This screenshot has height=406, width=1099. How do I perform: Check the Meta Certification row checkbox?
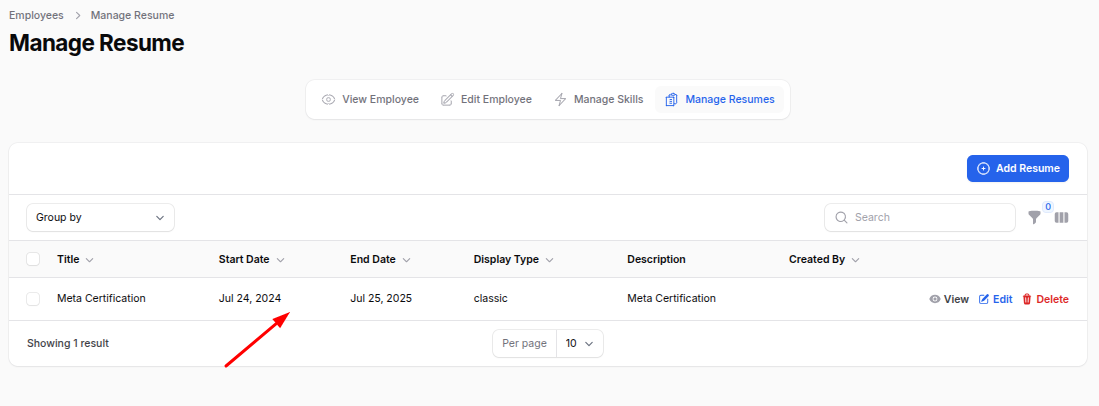33,299
